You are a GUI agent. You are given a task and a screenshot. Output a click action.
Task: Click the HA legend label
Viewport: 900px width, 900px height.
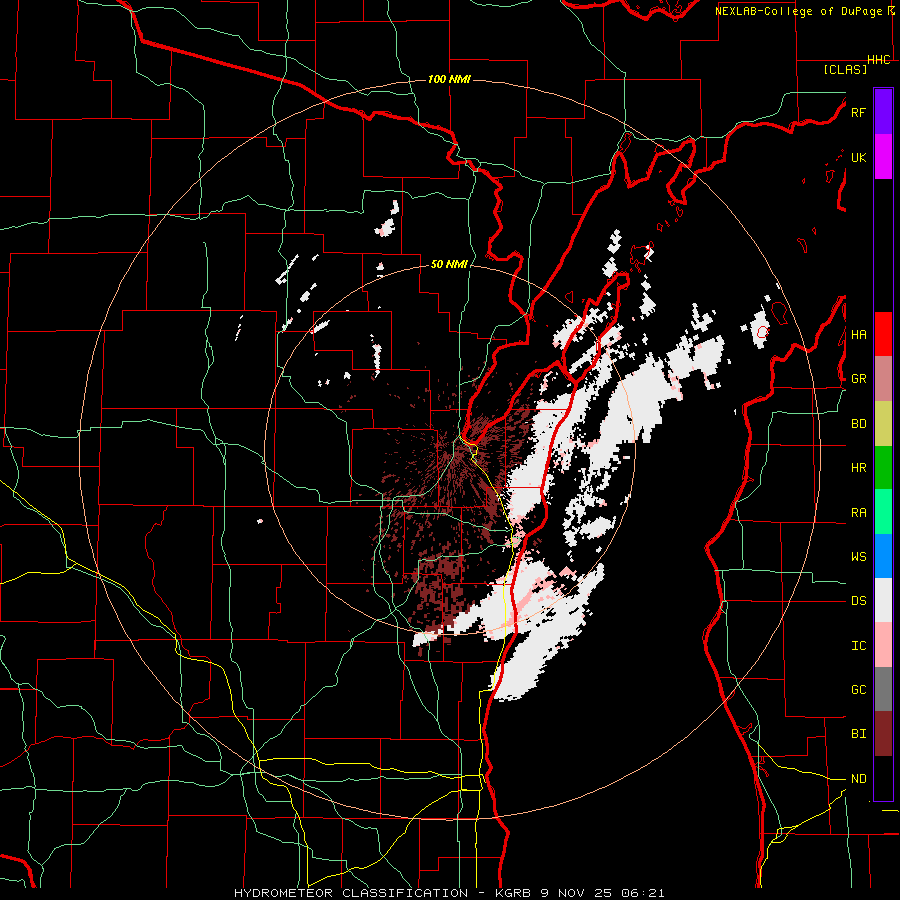(858, 334)
